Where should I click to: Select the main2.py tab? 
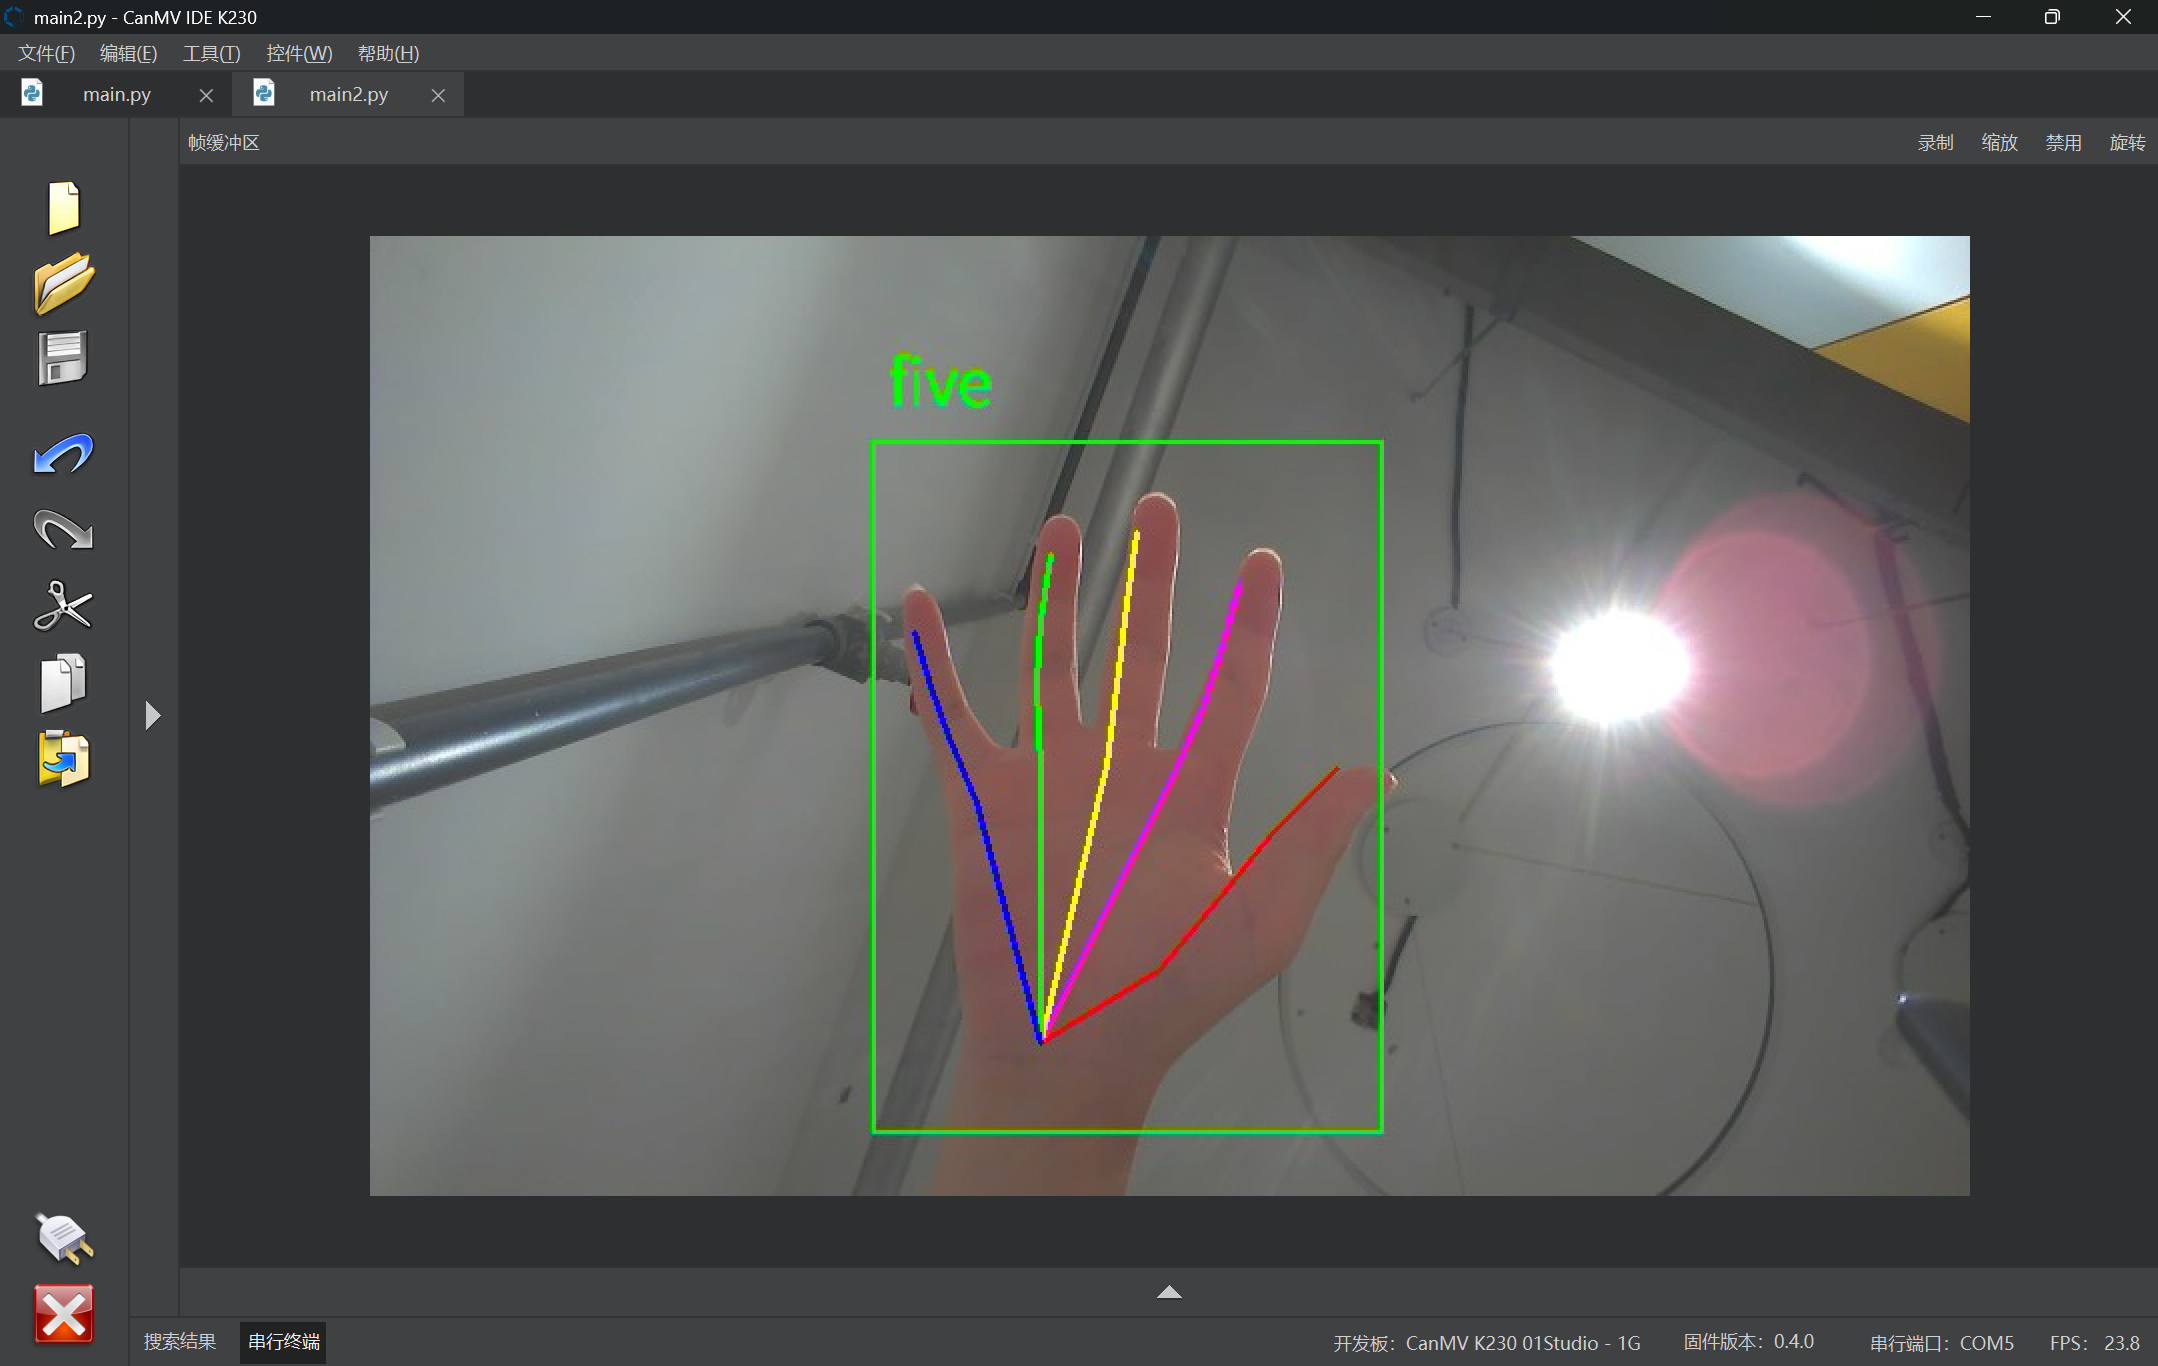(x=349, y=94)
